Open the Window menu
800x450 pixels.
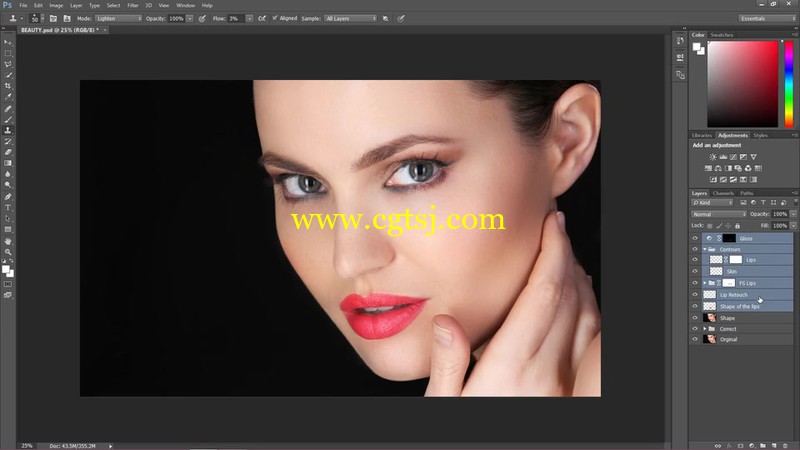pyautogui.click(x=185, y=5)
